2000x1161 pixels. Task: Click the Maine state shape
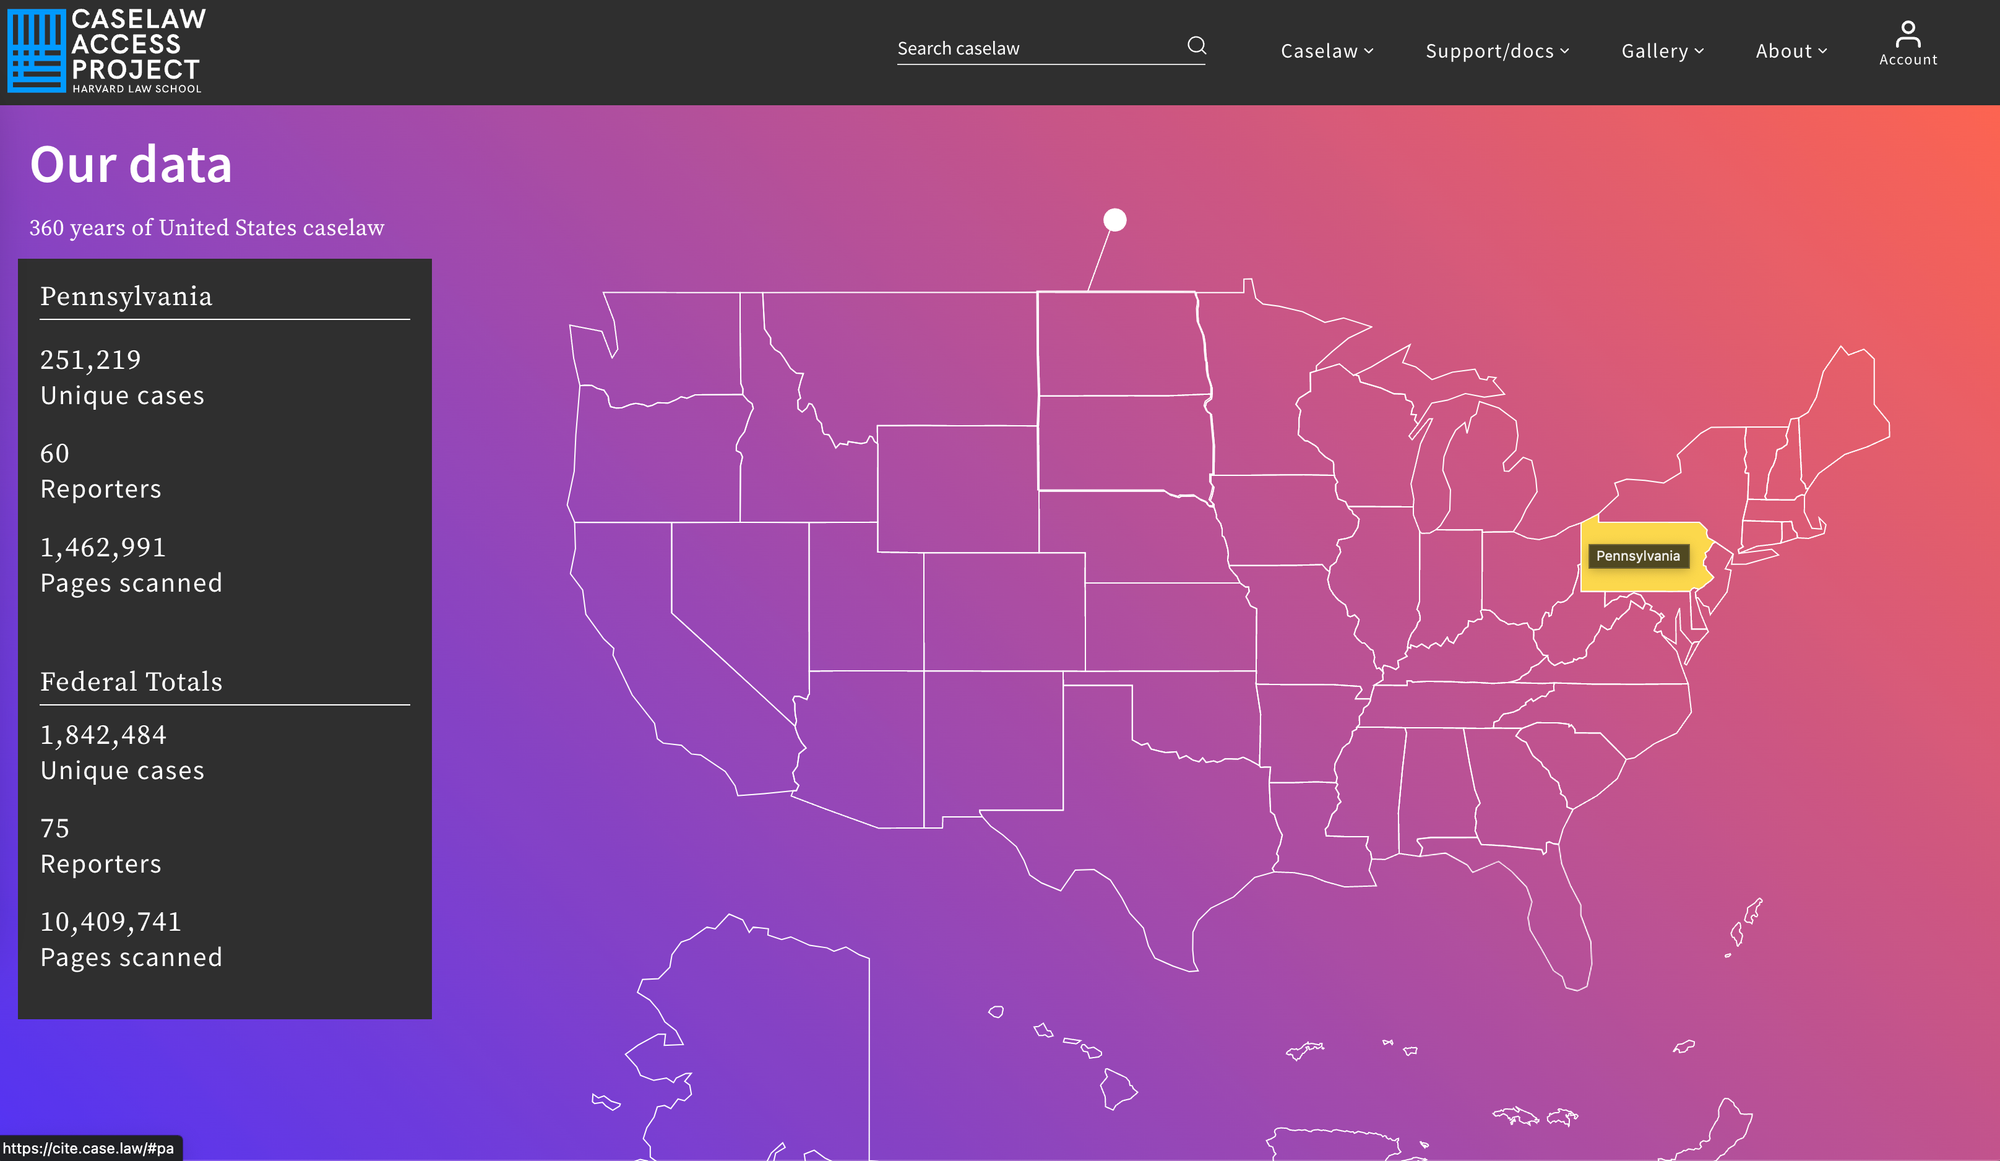coord(1842,410)
